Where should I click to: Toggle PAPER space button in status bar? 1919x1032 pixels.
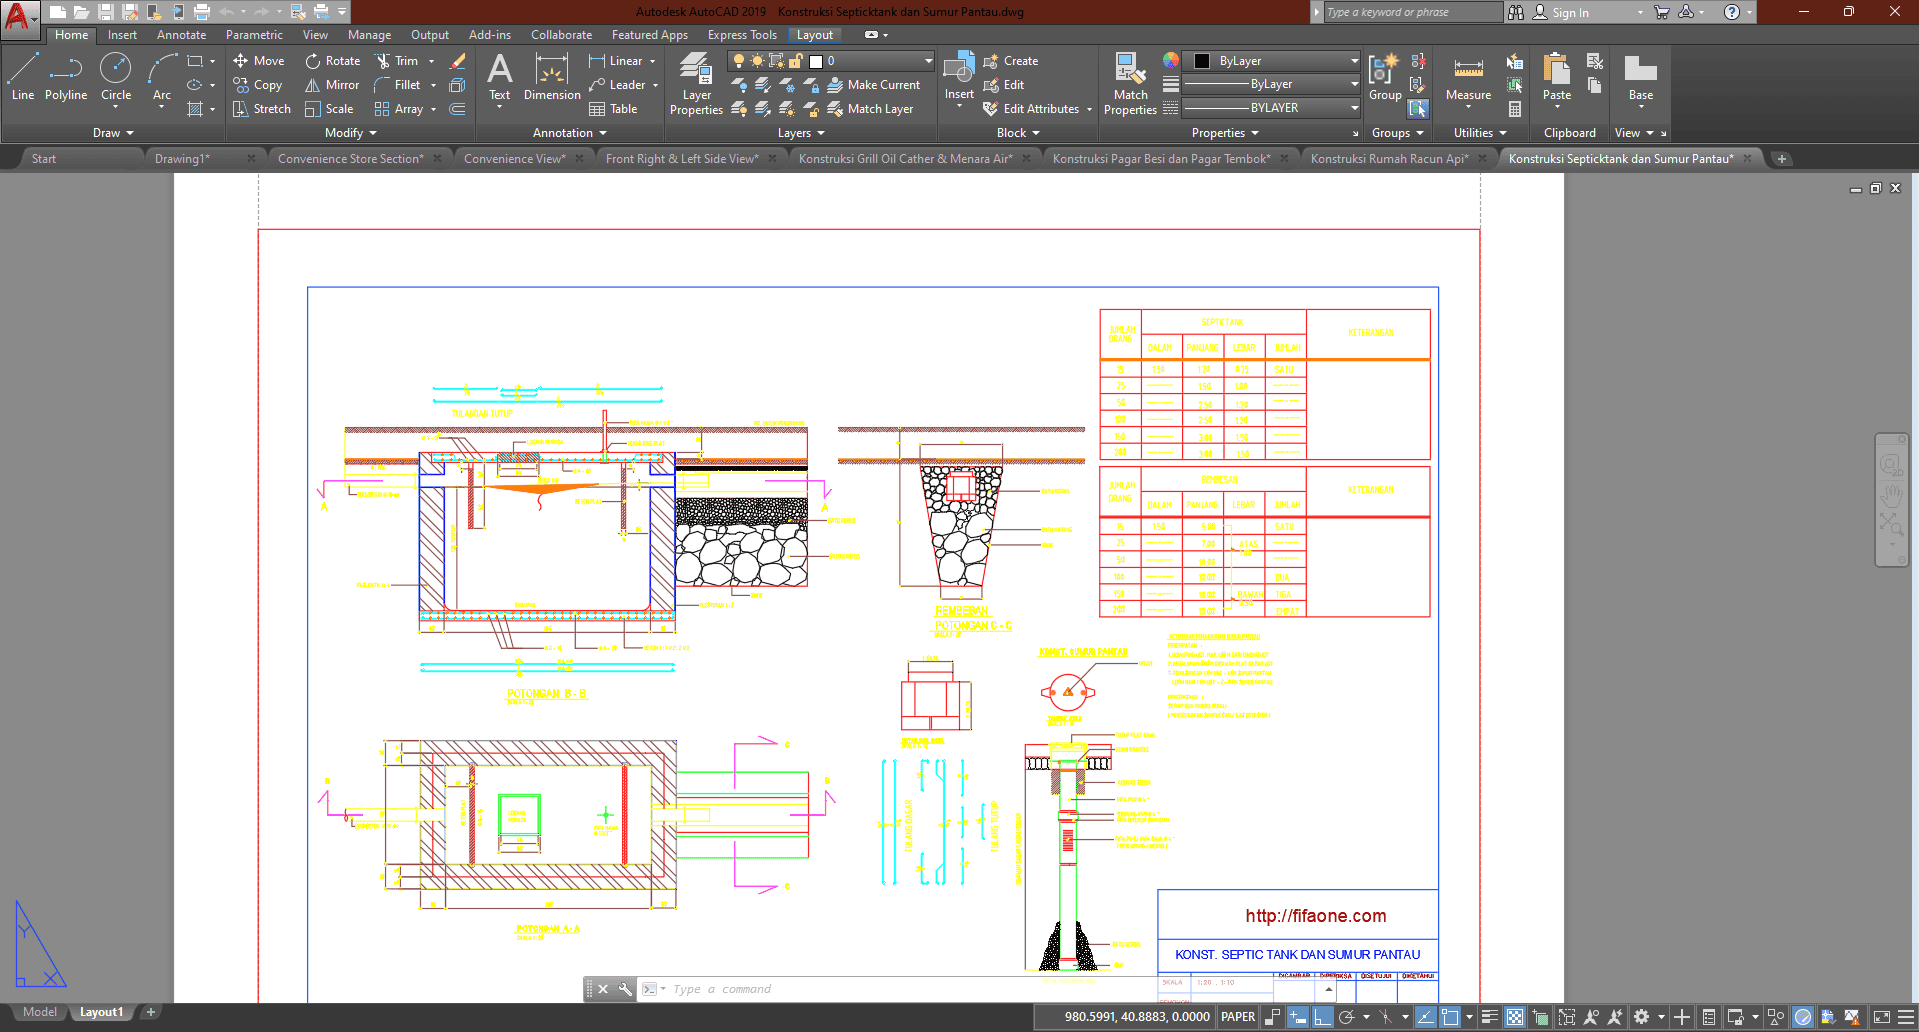tap(1238, 1017)
